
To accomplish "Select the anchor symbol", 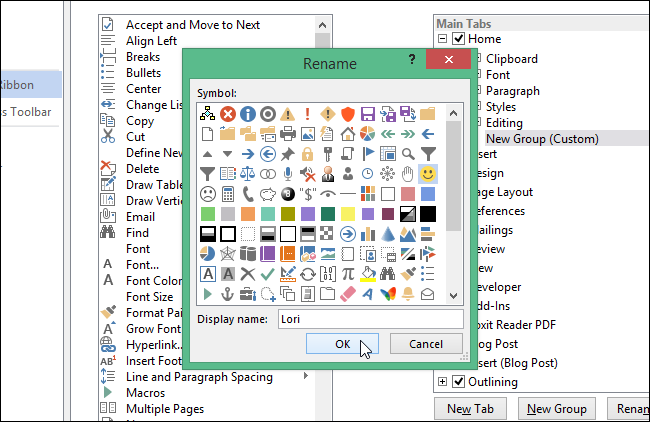I will [228, 294].
